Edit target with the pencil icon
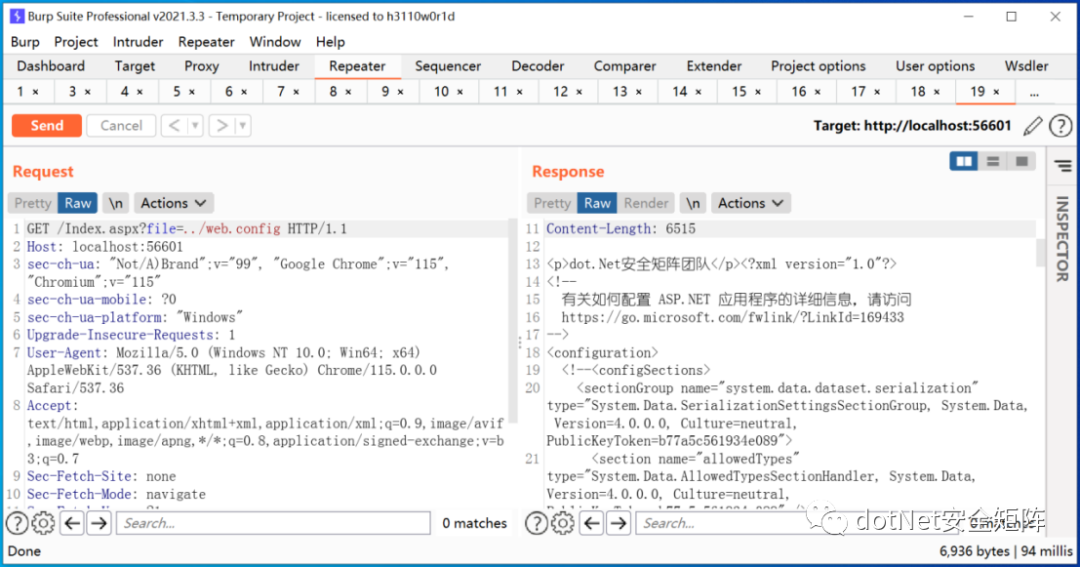The width and height of the screenshot is (1080, 567). click(x=1032, y=125)
